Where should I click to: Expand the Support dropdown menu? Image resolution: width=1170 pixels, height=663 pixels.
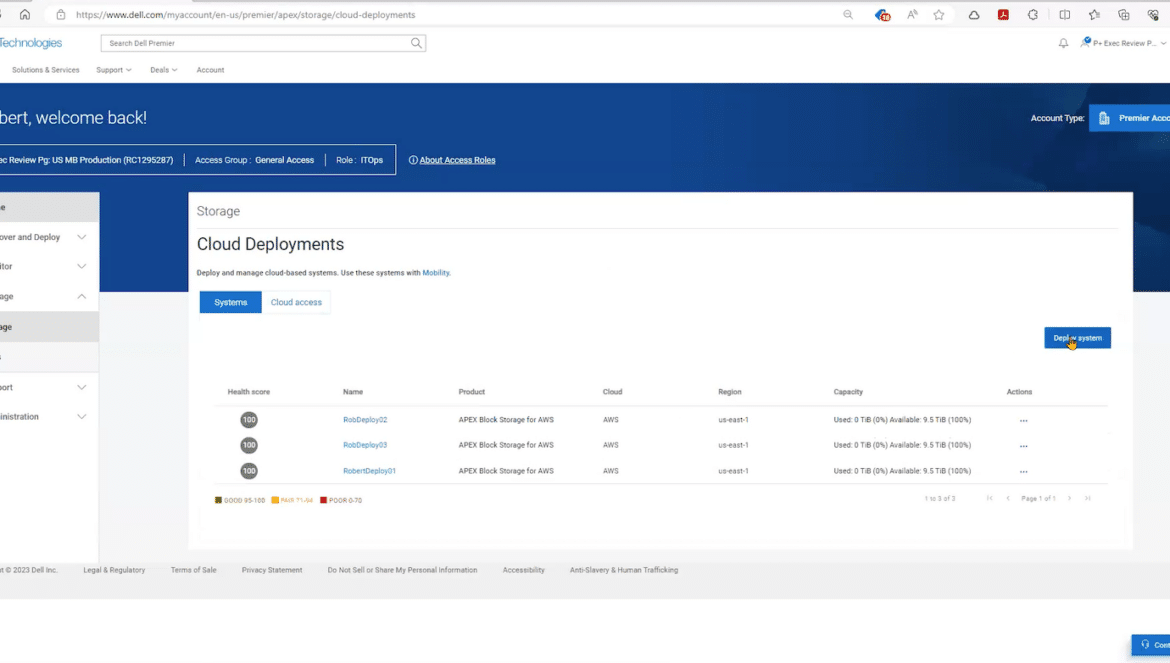pyautogui.click(x=113, y=70)
